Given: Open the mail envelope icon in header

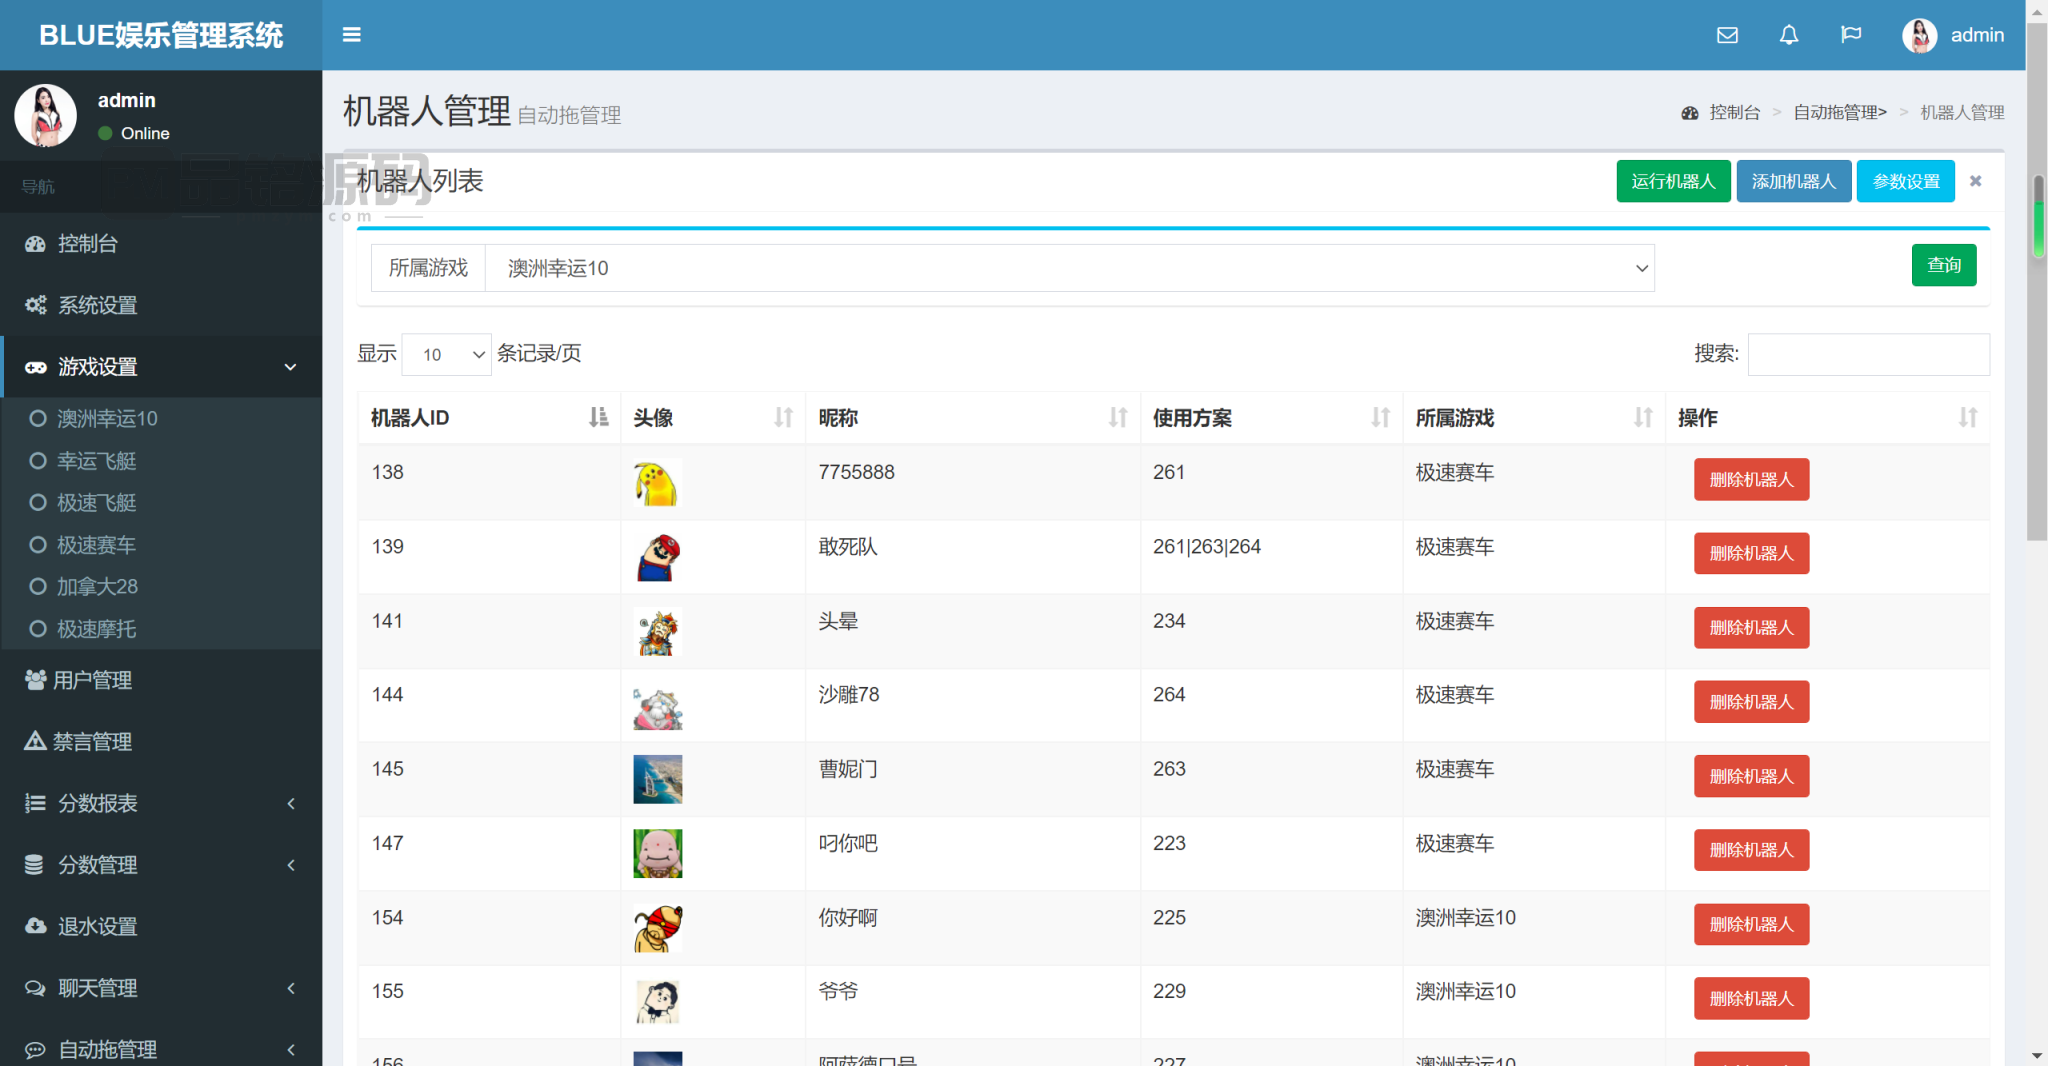Looking at the screenshot, I should pos(1727,35).
